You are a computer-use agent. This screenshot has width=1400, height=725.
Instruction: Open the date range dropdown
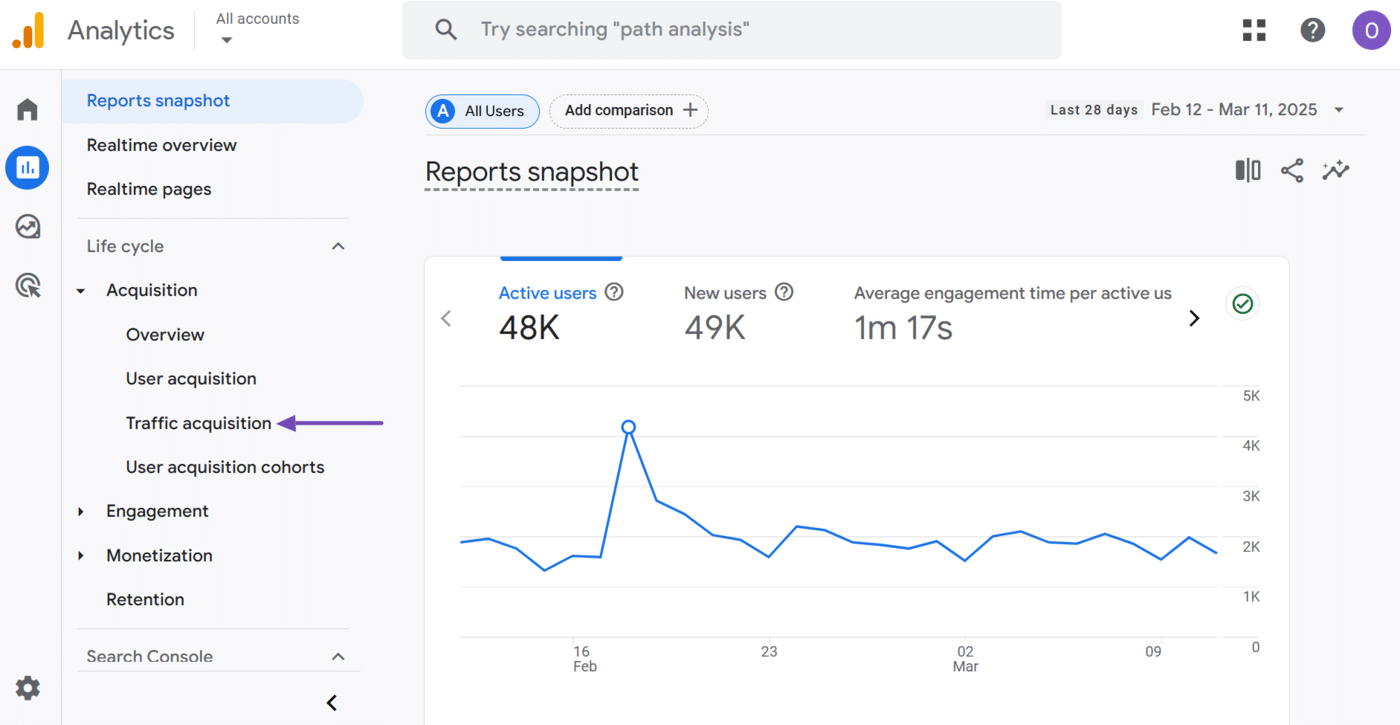pos(1339,110)
